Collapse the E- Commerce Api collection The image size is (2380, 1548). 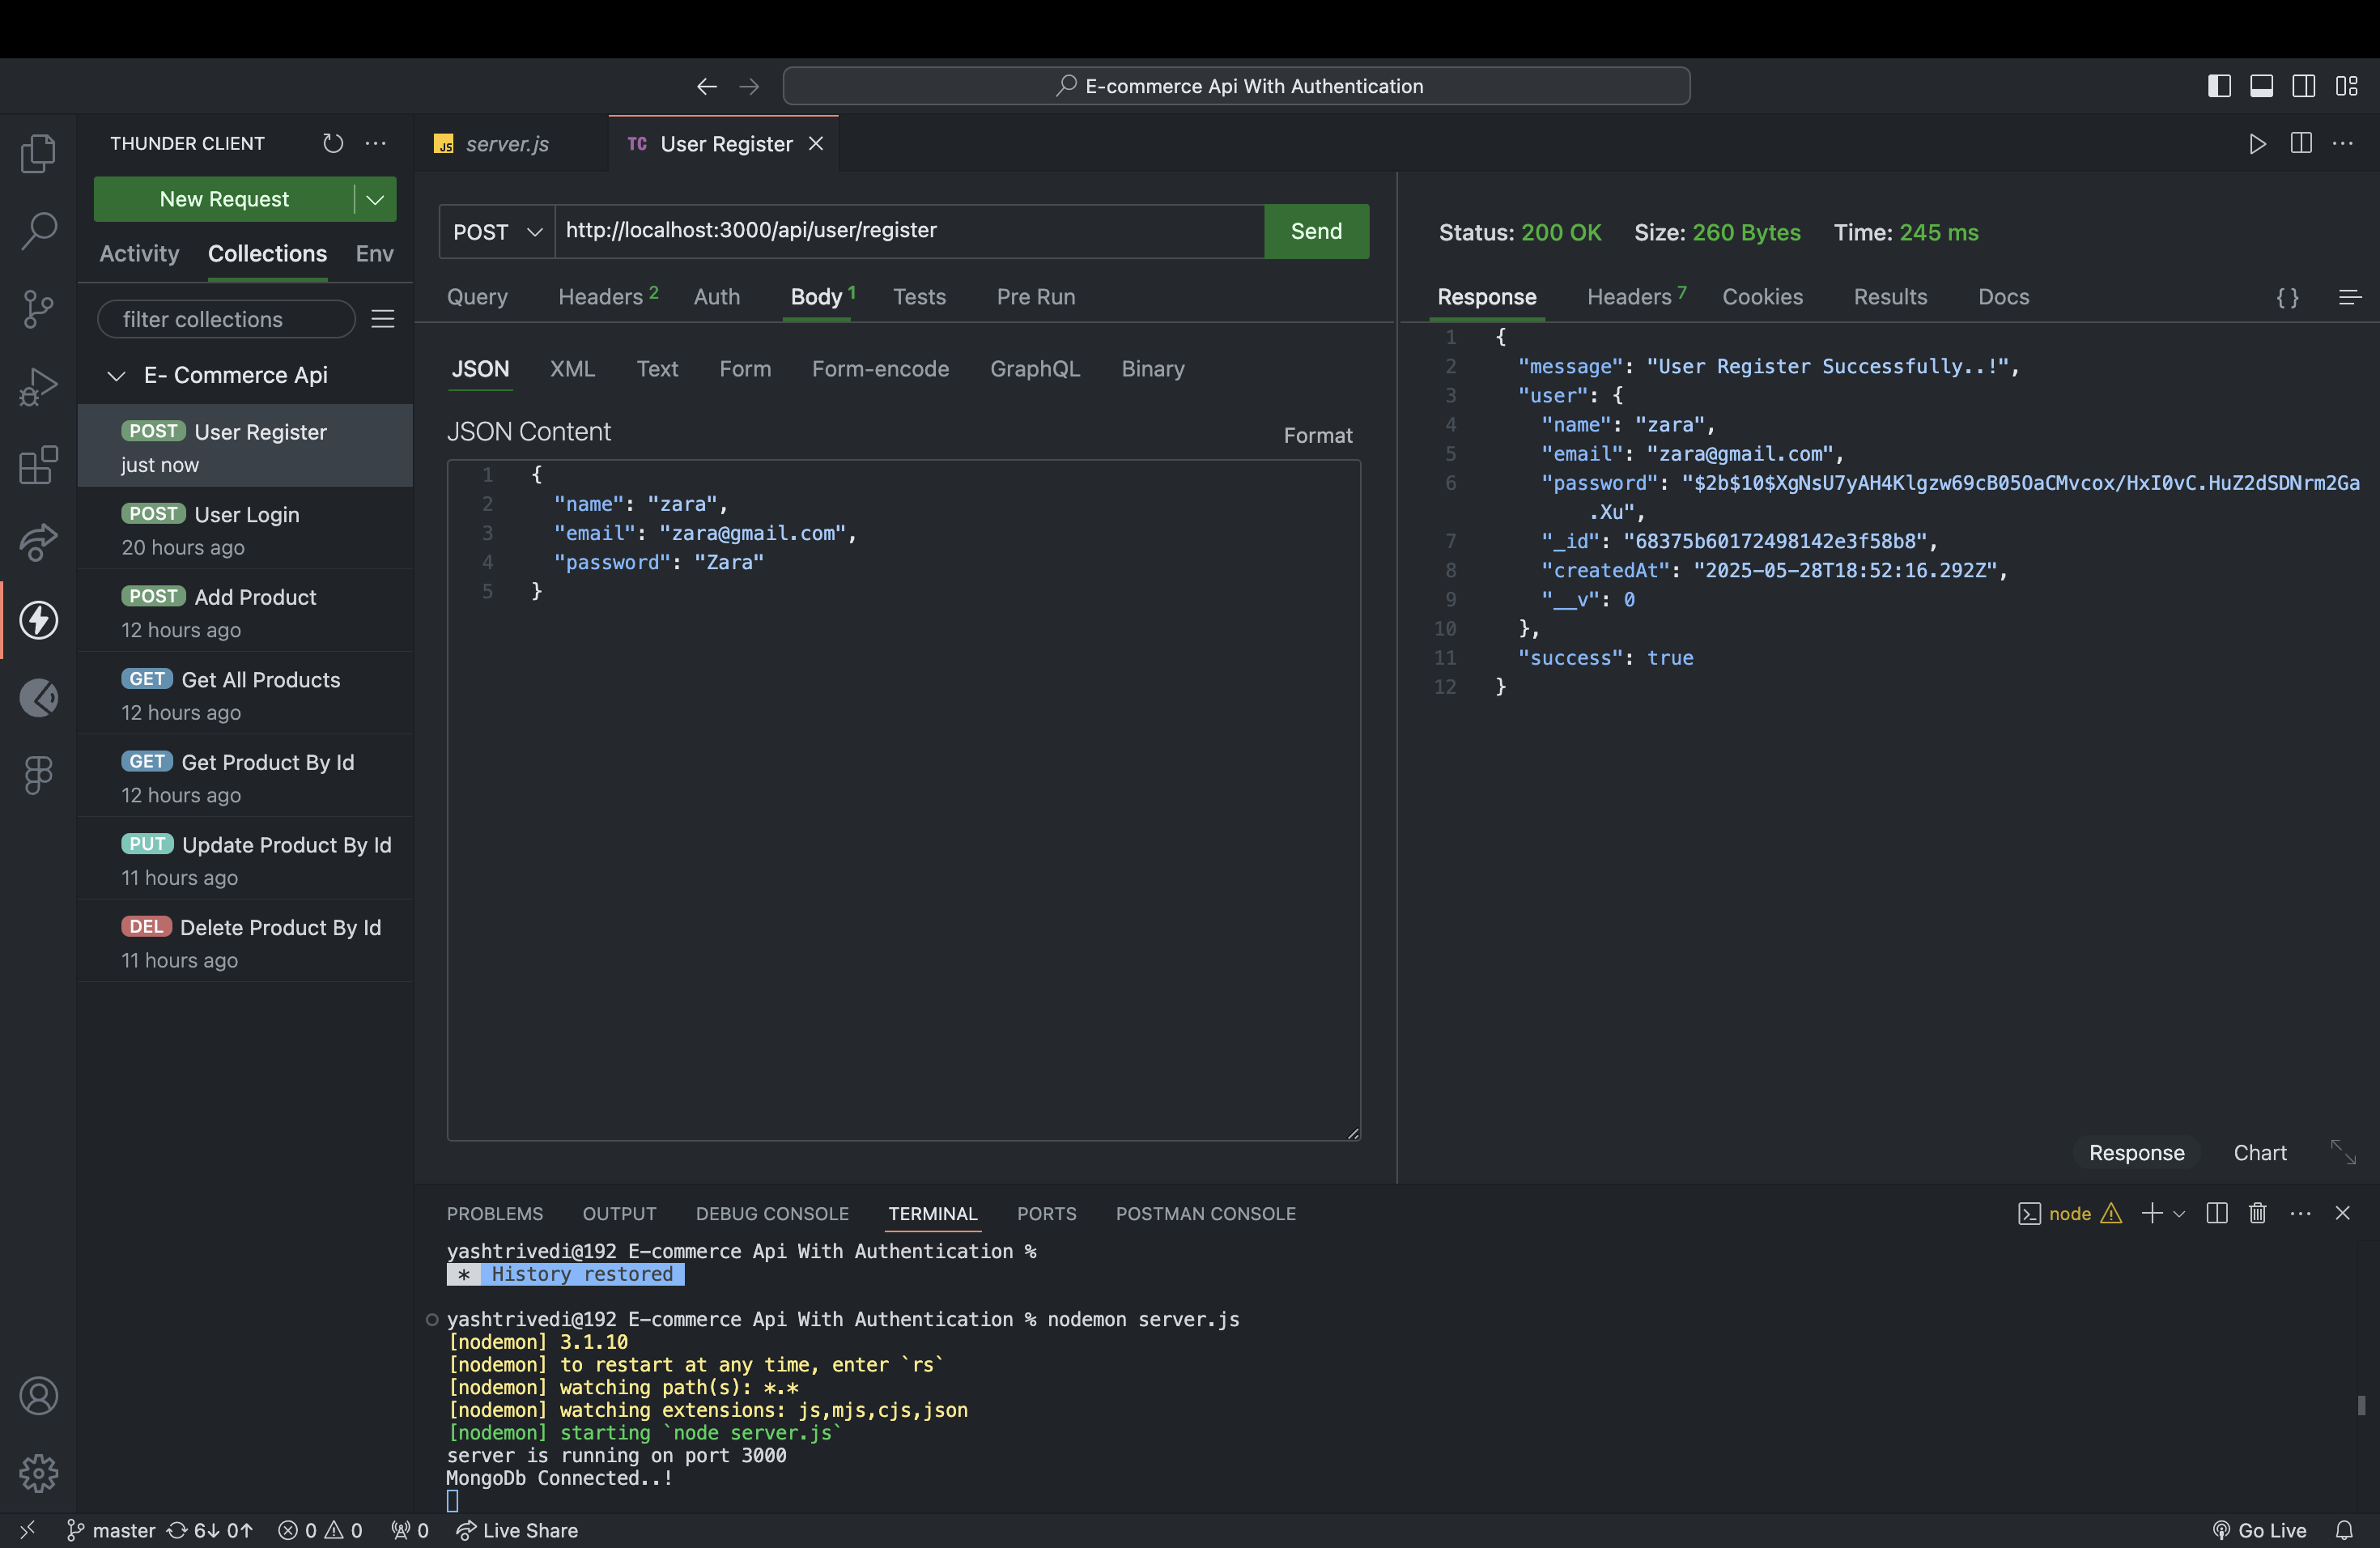(117, 375)
